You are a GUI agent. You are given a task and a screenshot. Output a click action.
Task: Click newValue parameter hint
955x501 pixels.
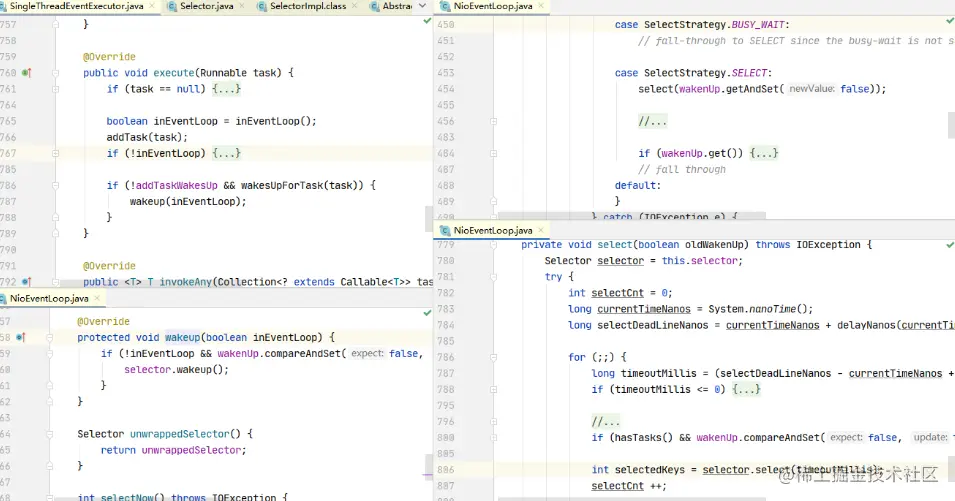pyautogui.click(x=812, y=89)
